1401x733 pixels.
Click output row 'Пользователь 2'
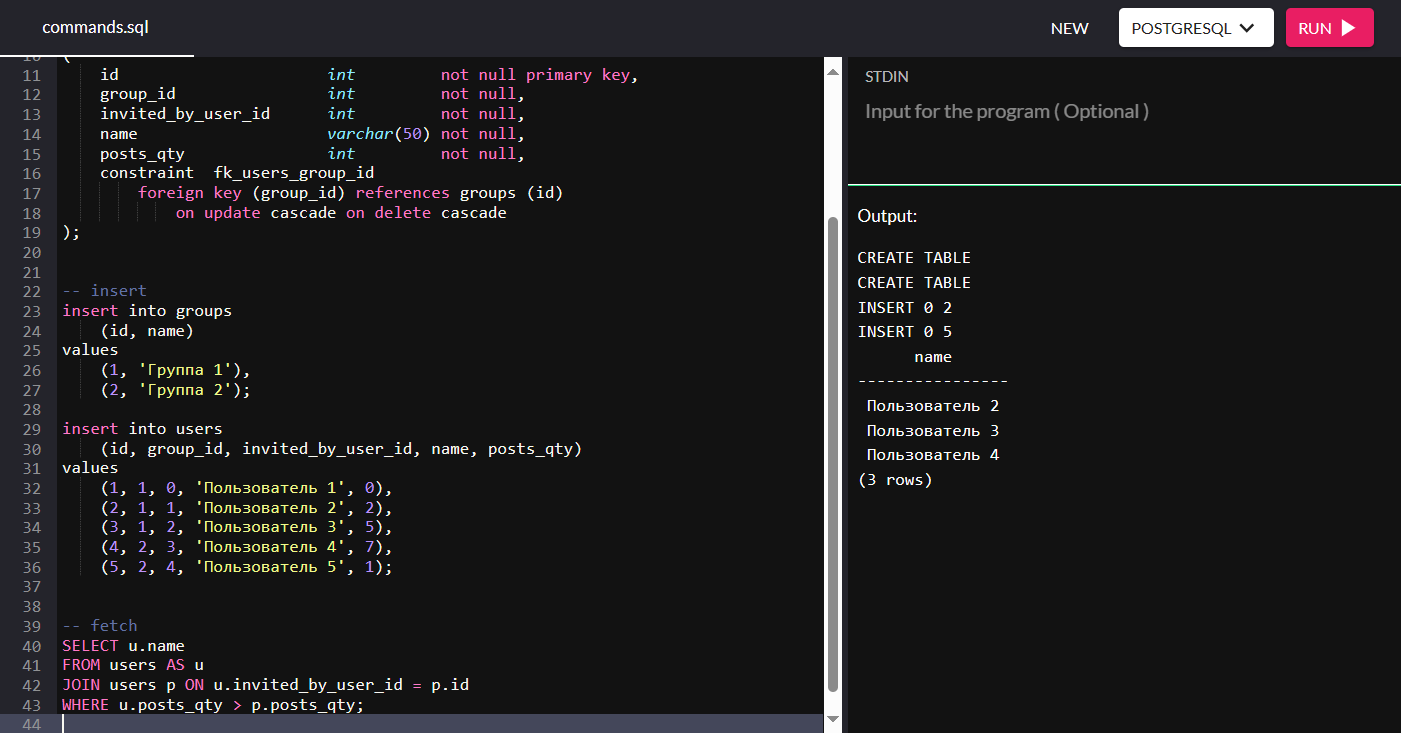click(933, 406)
